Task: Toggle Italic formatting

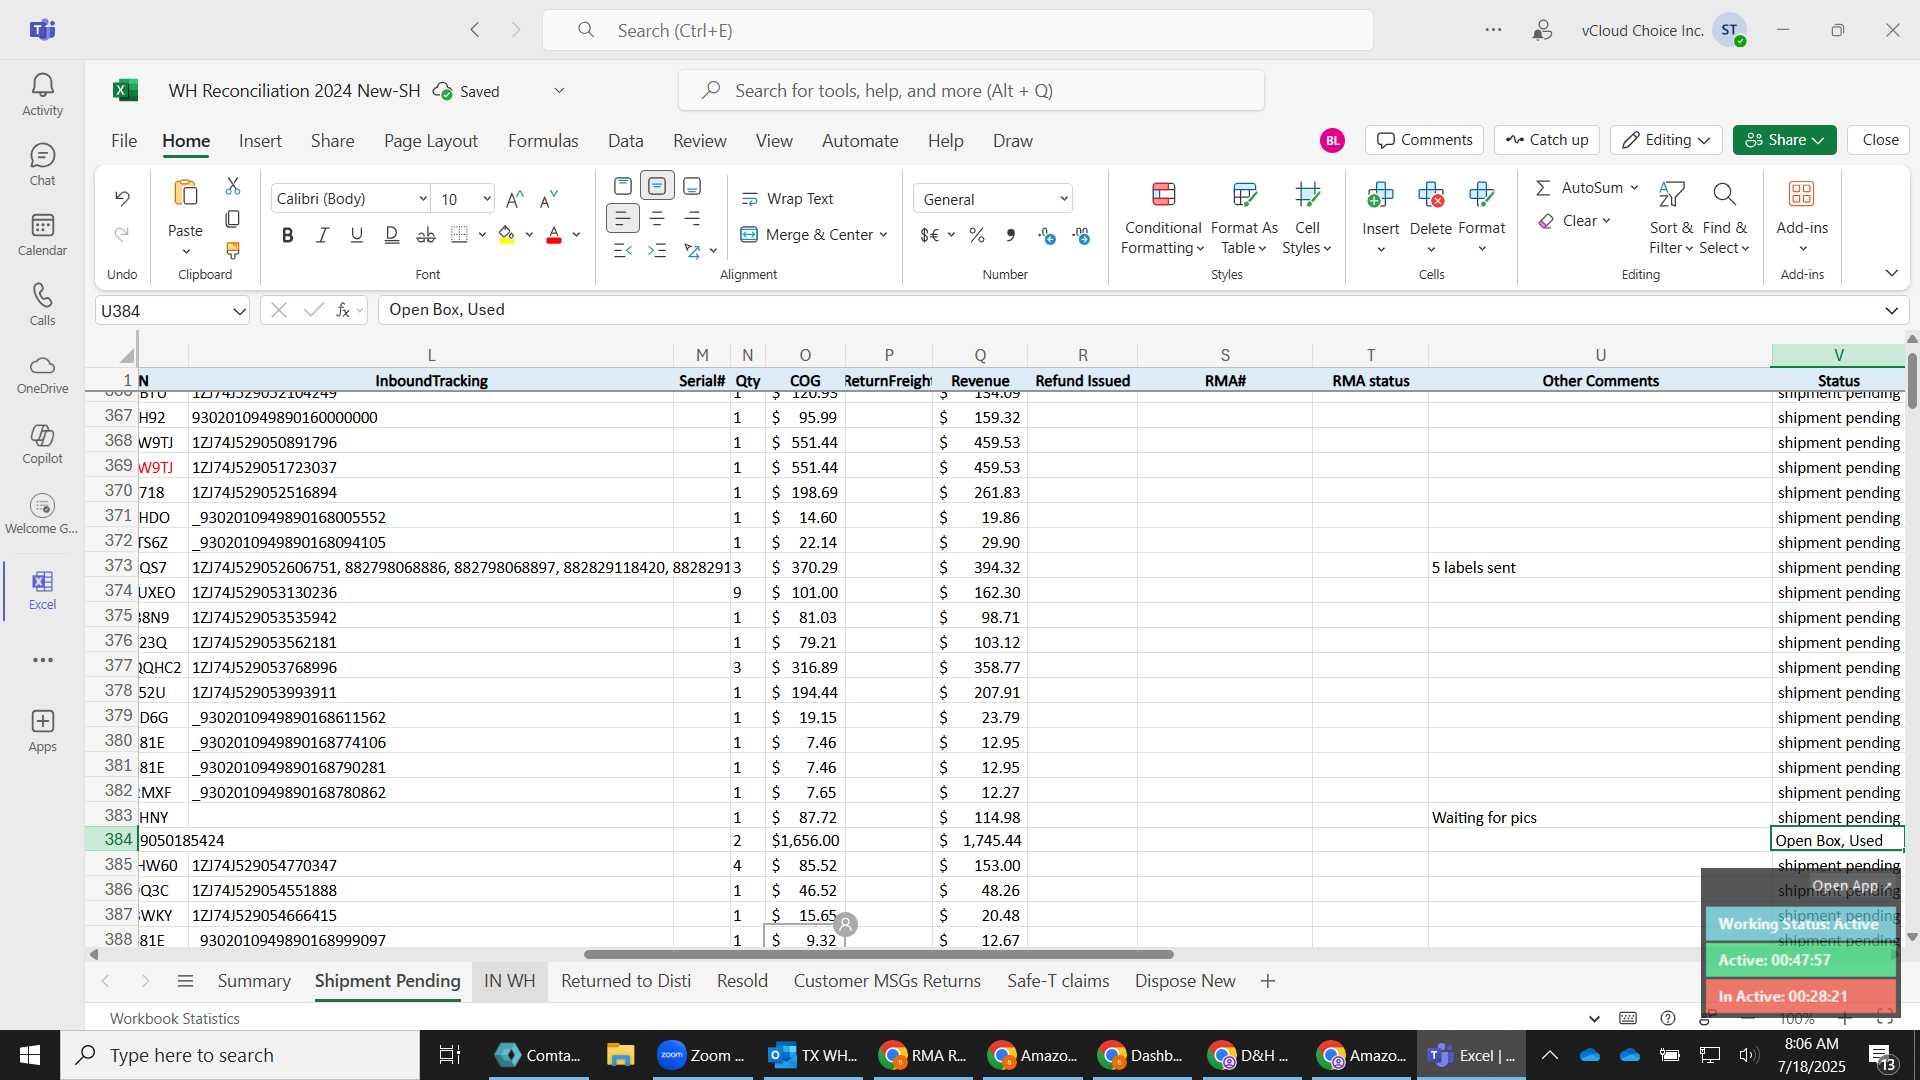Action: coord(322,235)
